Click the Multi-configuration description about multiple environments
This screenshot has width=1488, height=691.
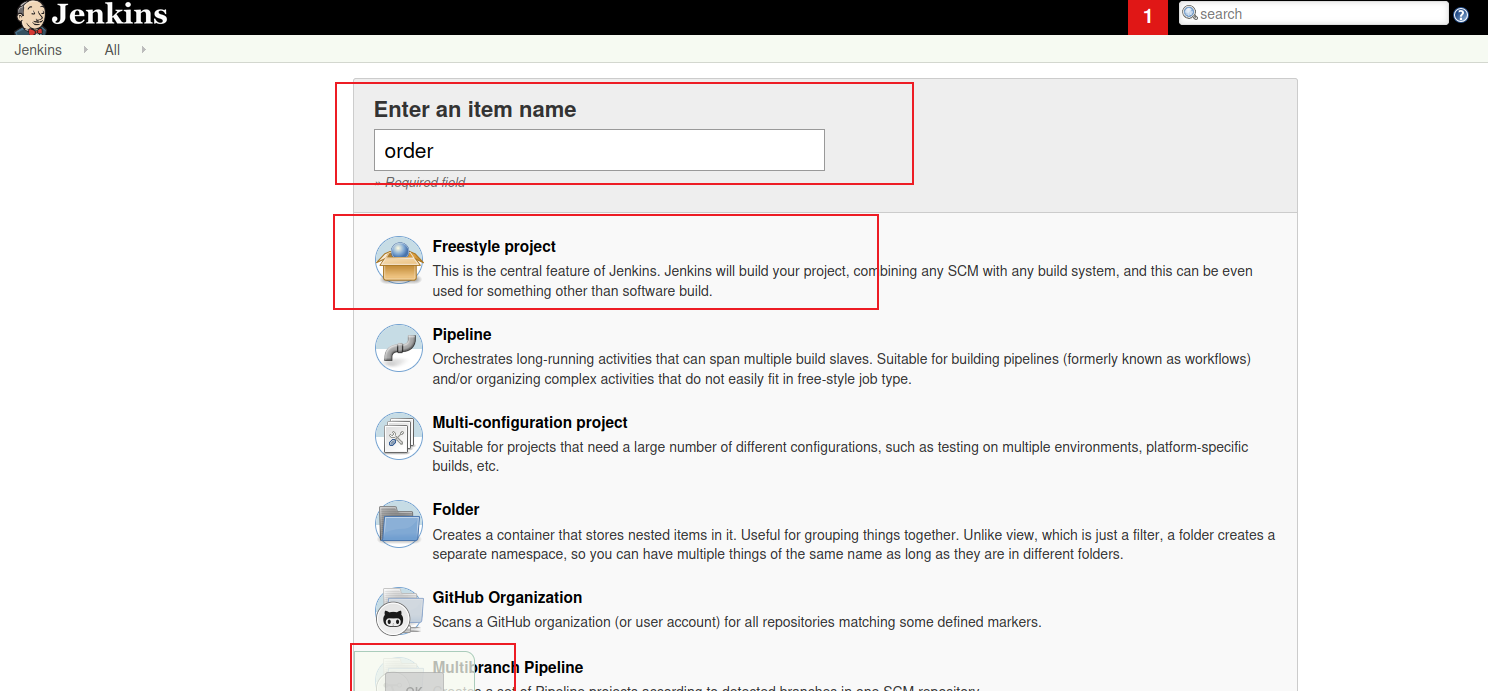(x=840, y=457)
